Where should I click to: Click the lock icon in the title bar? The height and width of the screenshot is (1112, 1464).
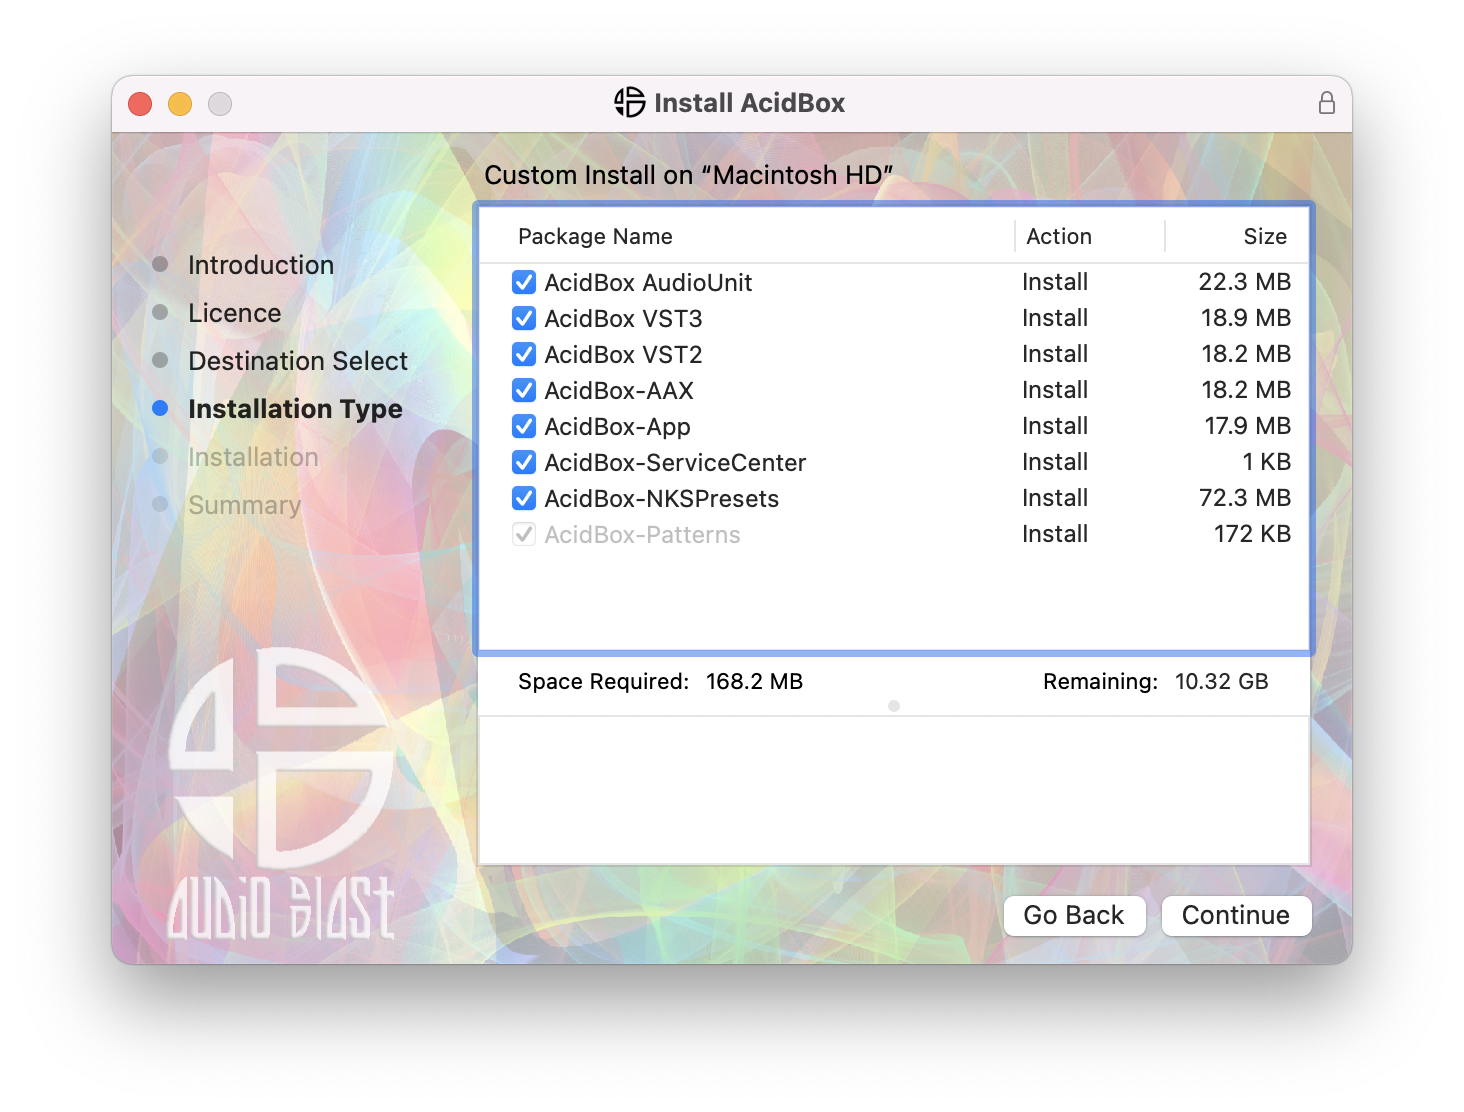pos(1326,103)
